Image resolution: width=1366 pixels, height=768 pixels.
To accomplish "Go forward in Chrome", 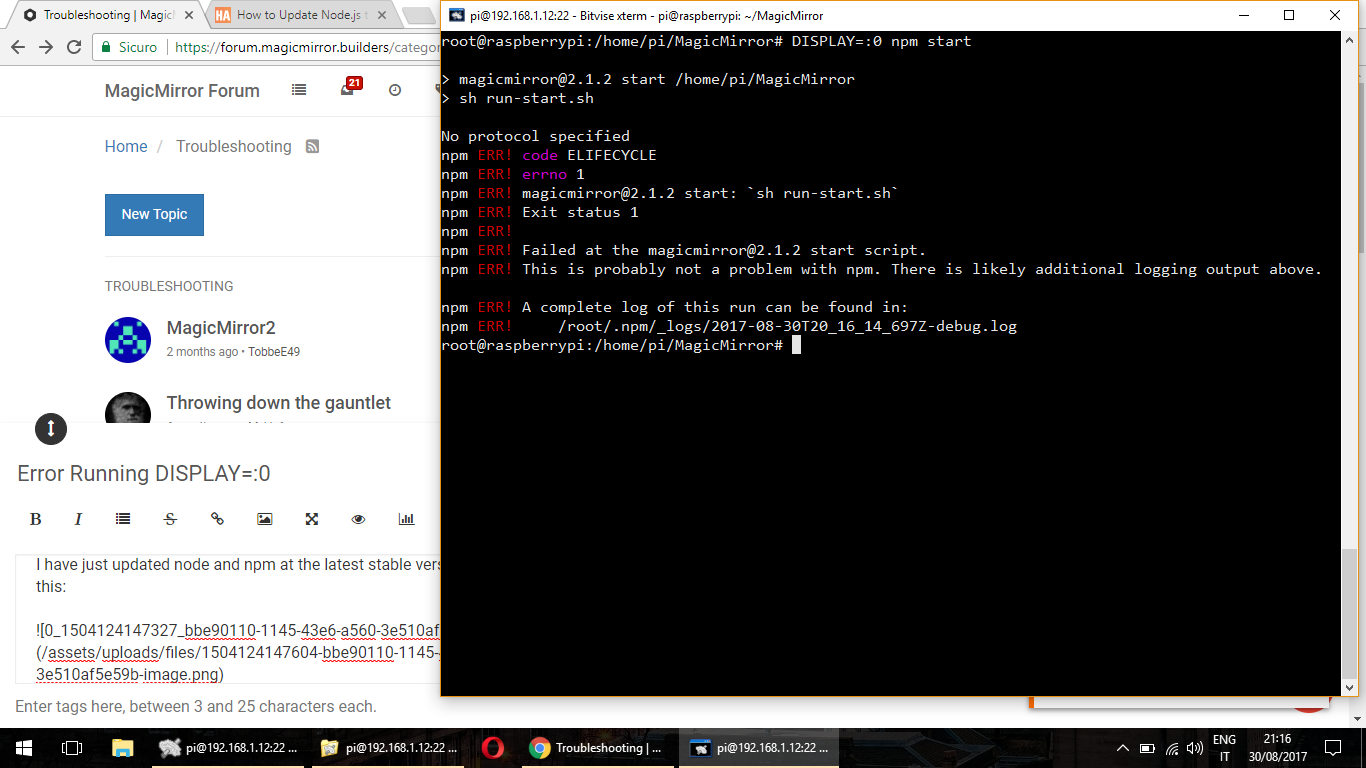I will [46, 47].
